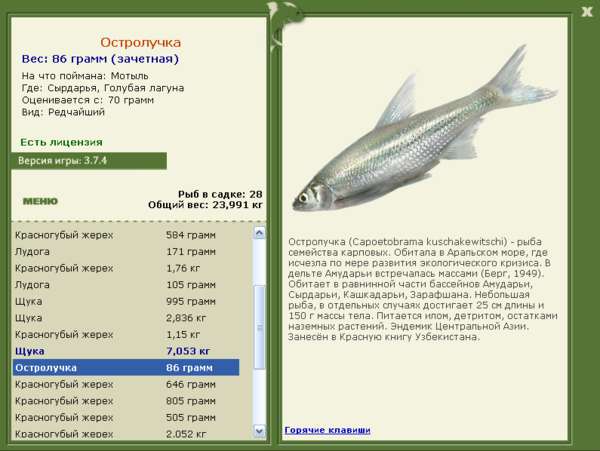
Task: Select the bold Щука 7,053 кг row
Action: tap(126, 351)
